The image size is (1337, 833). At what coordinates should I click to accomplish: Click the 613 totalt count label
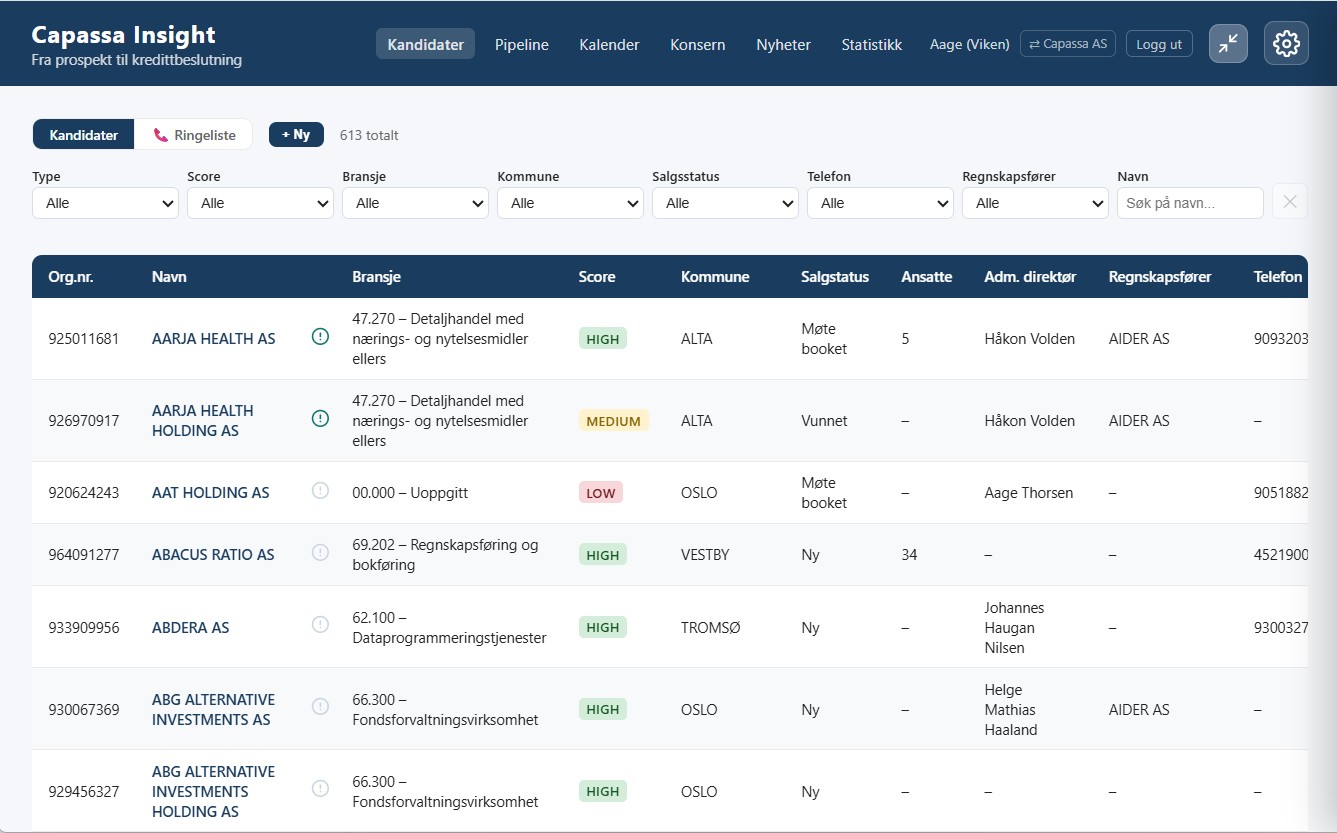pyautogui.click(x=369, y=135)
